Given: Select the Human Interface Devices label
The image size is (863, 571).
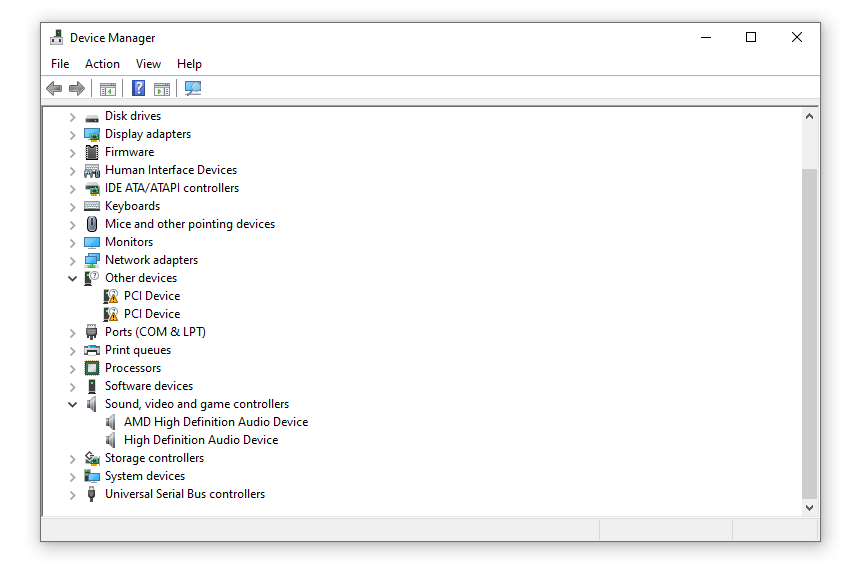Looking at the screenshot, I should coord(171,170).
